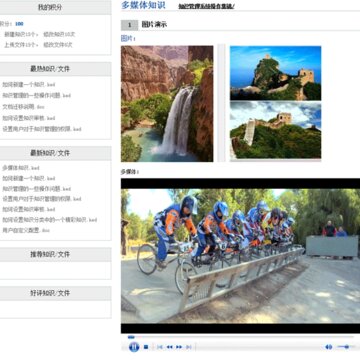Pause the video with the round pause button
The image size is (360, 360).
[134, 347]
